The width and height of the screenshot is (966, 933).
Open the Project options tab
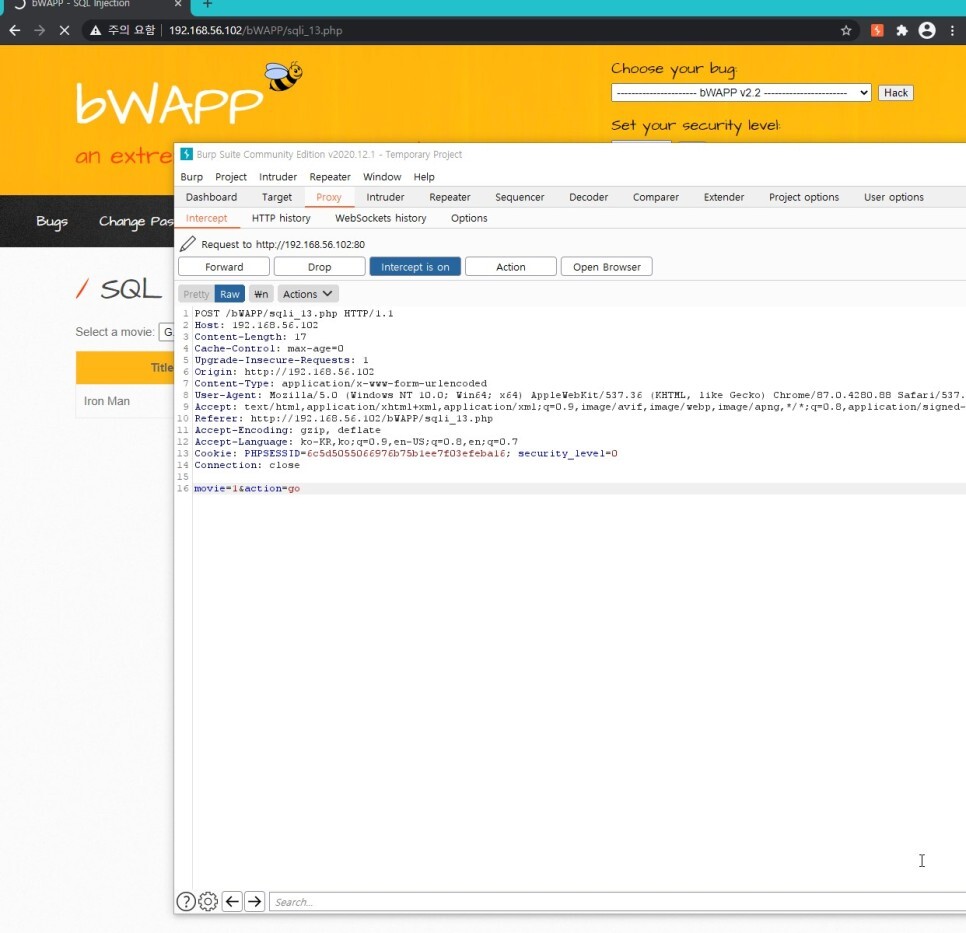[x=803, y=197]
